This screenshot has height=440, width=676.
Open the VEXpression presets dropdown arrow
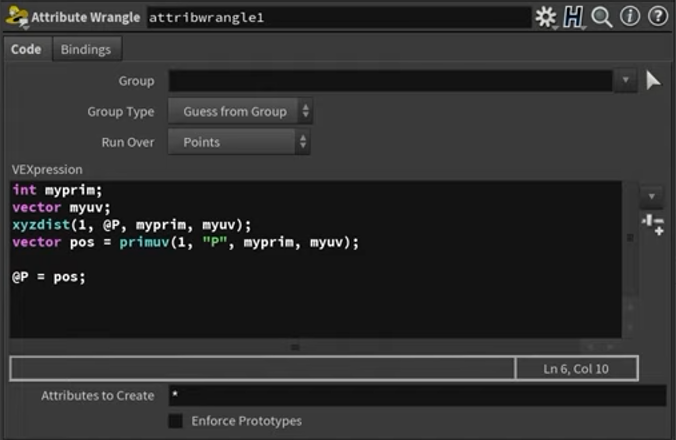(651, 196)
